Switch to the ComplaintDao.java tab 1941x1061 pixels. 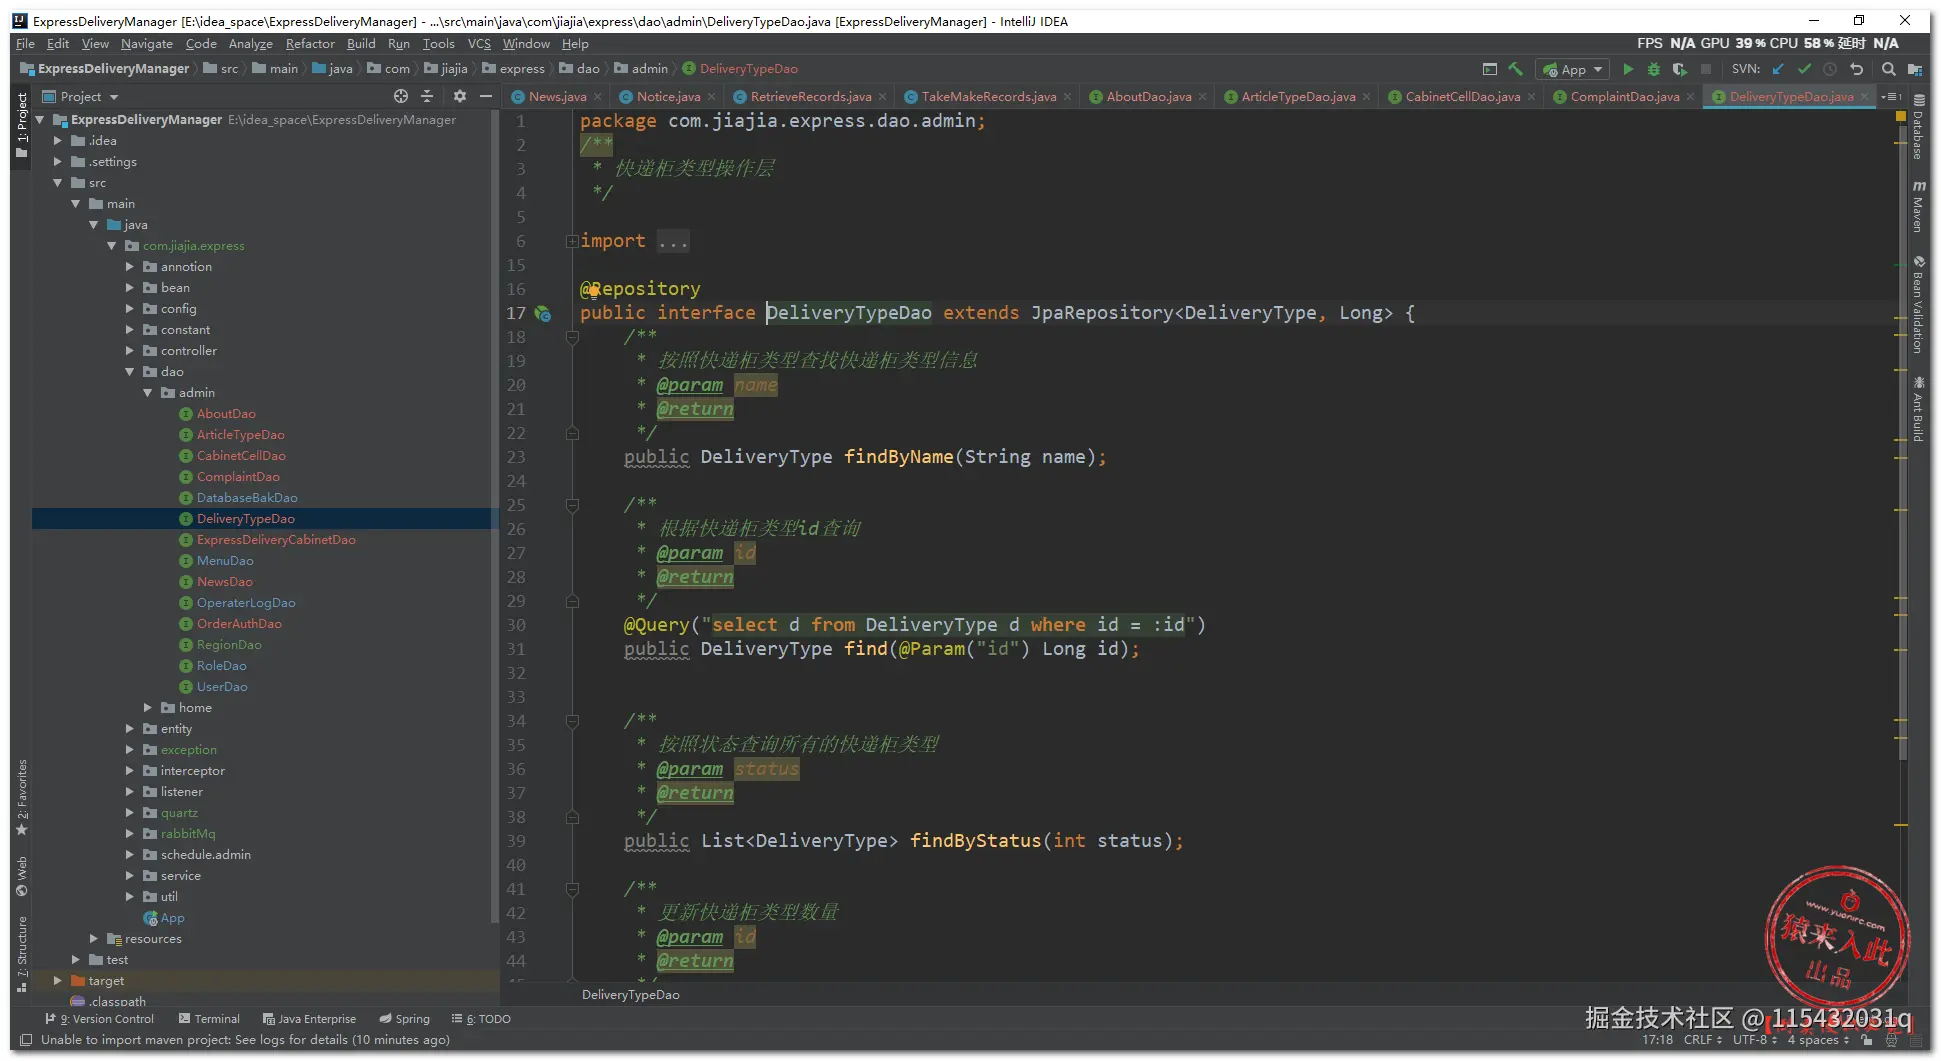pyautogui.click(x=1624, y=97)
